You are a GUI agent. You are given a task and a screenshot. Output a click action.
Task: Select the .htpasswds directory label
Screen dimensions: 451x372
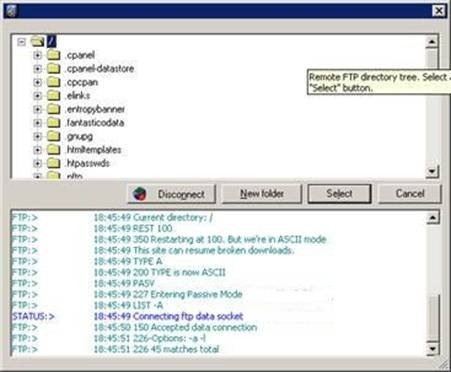(x=88, y=163)
